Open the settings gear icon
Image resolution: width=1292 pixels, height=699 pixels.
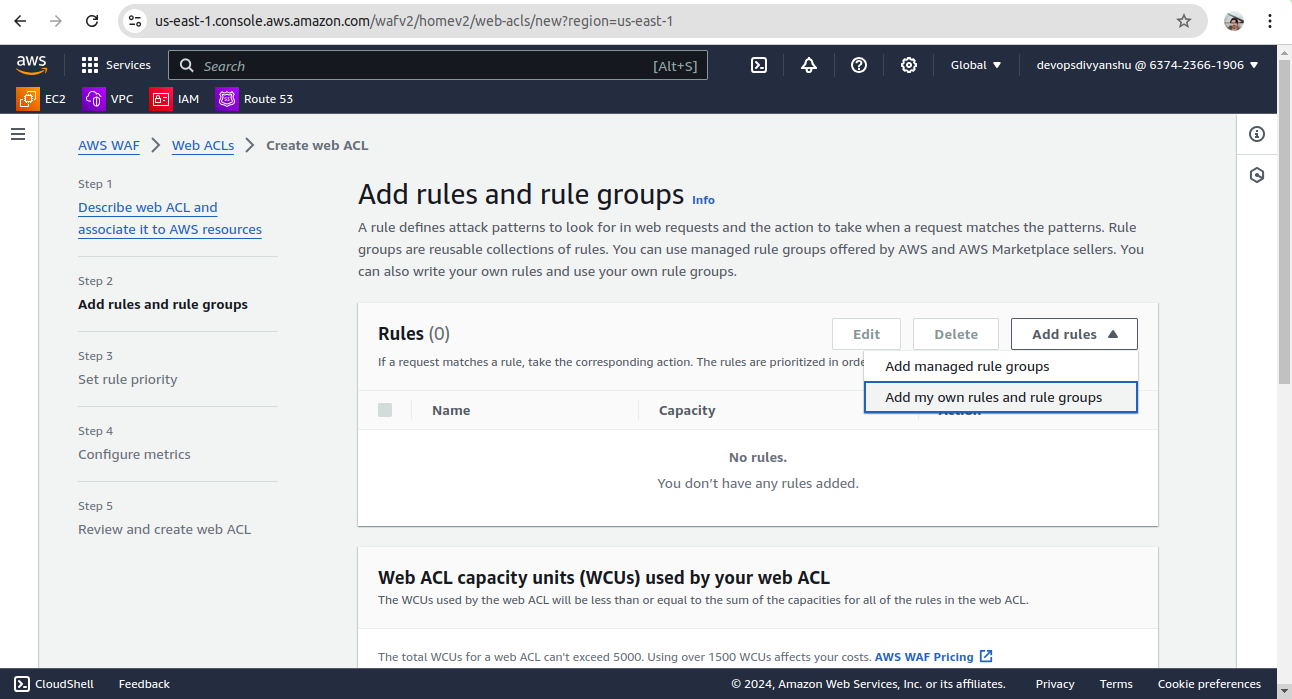point(909,65)
